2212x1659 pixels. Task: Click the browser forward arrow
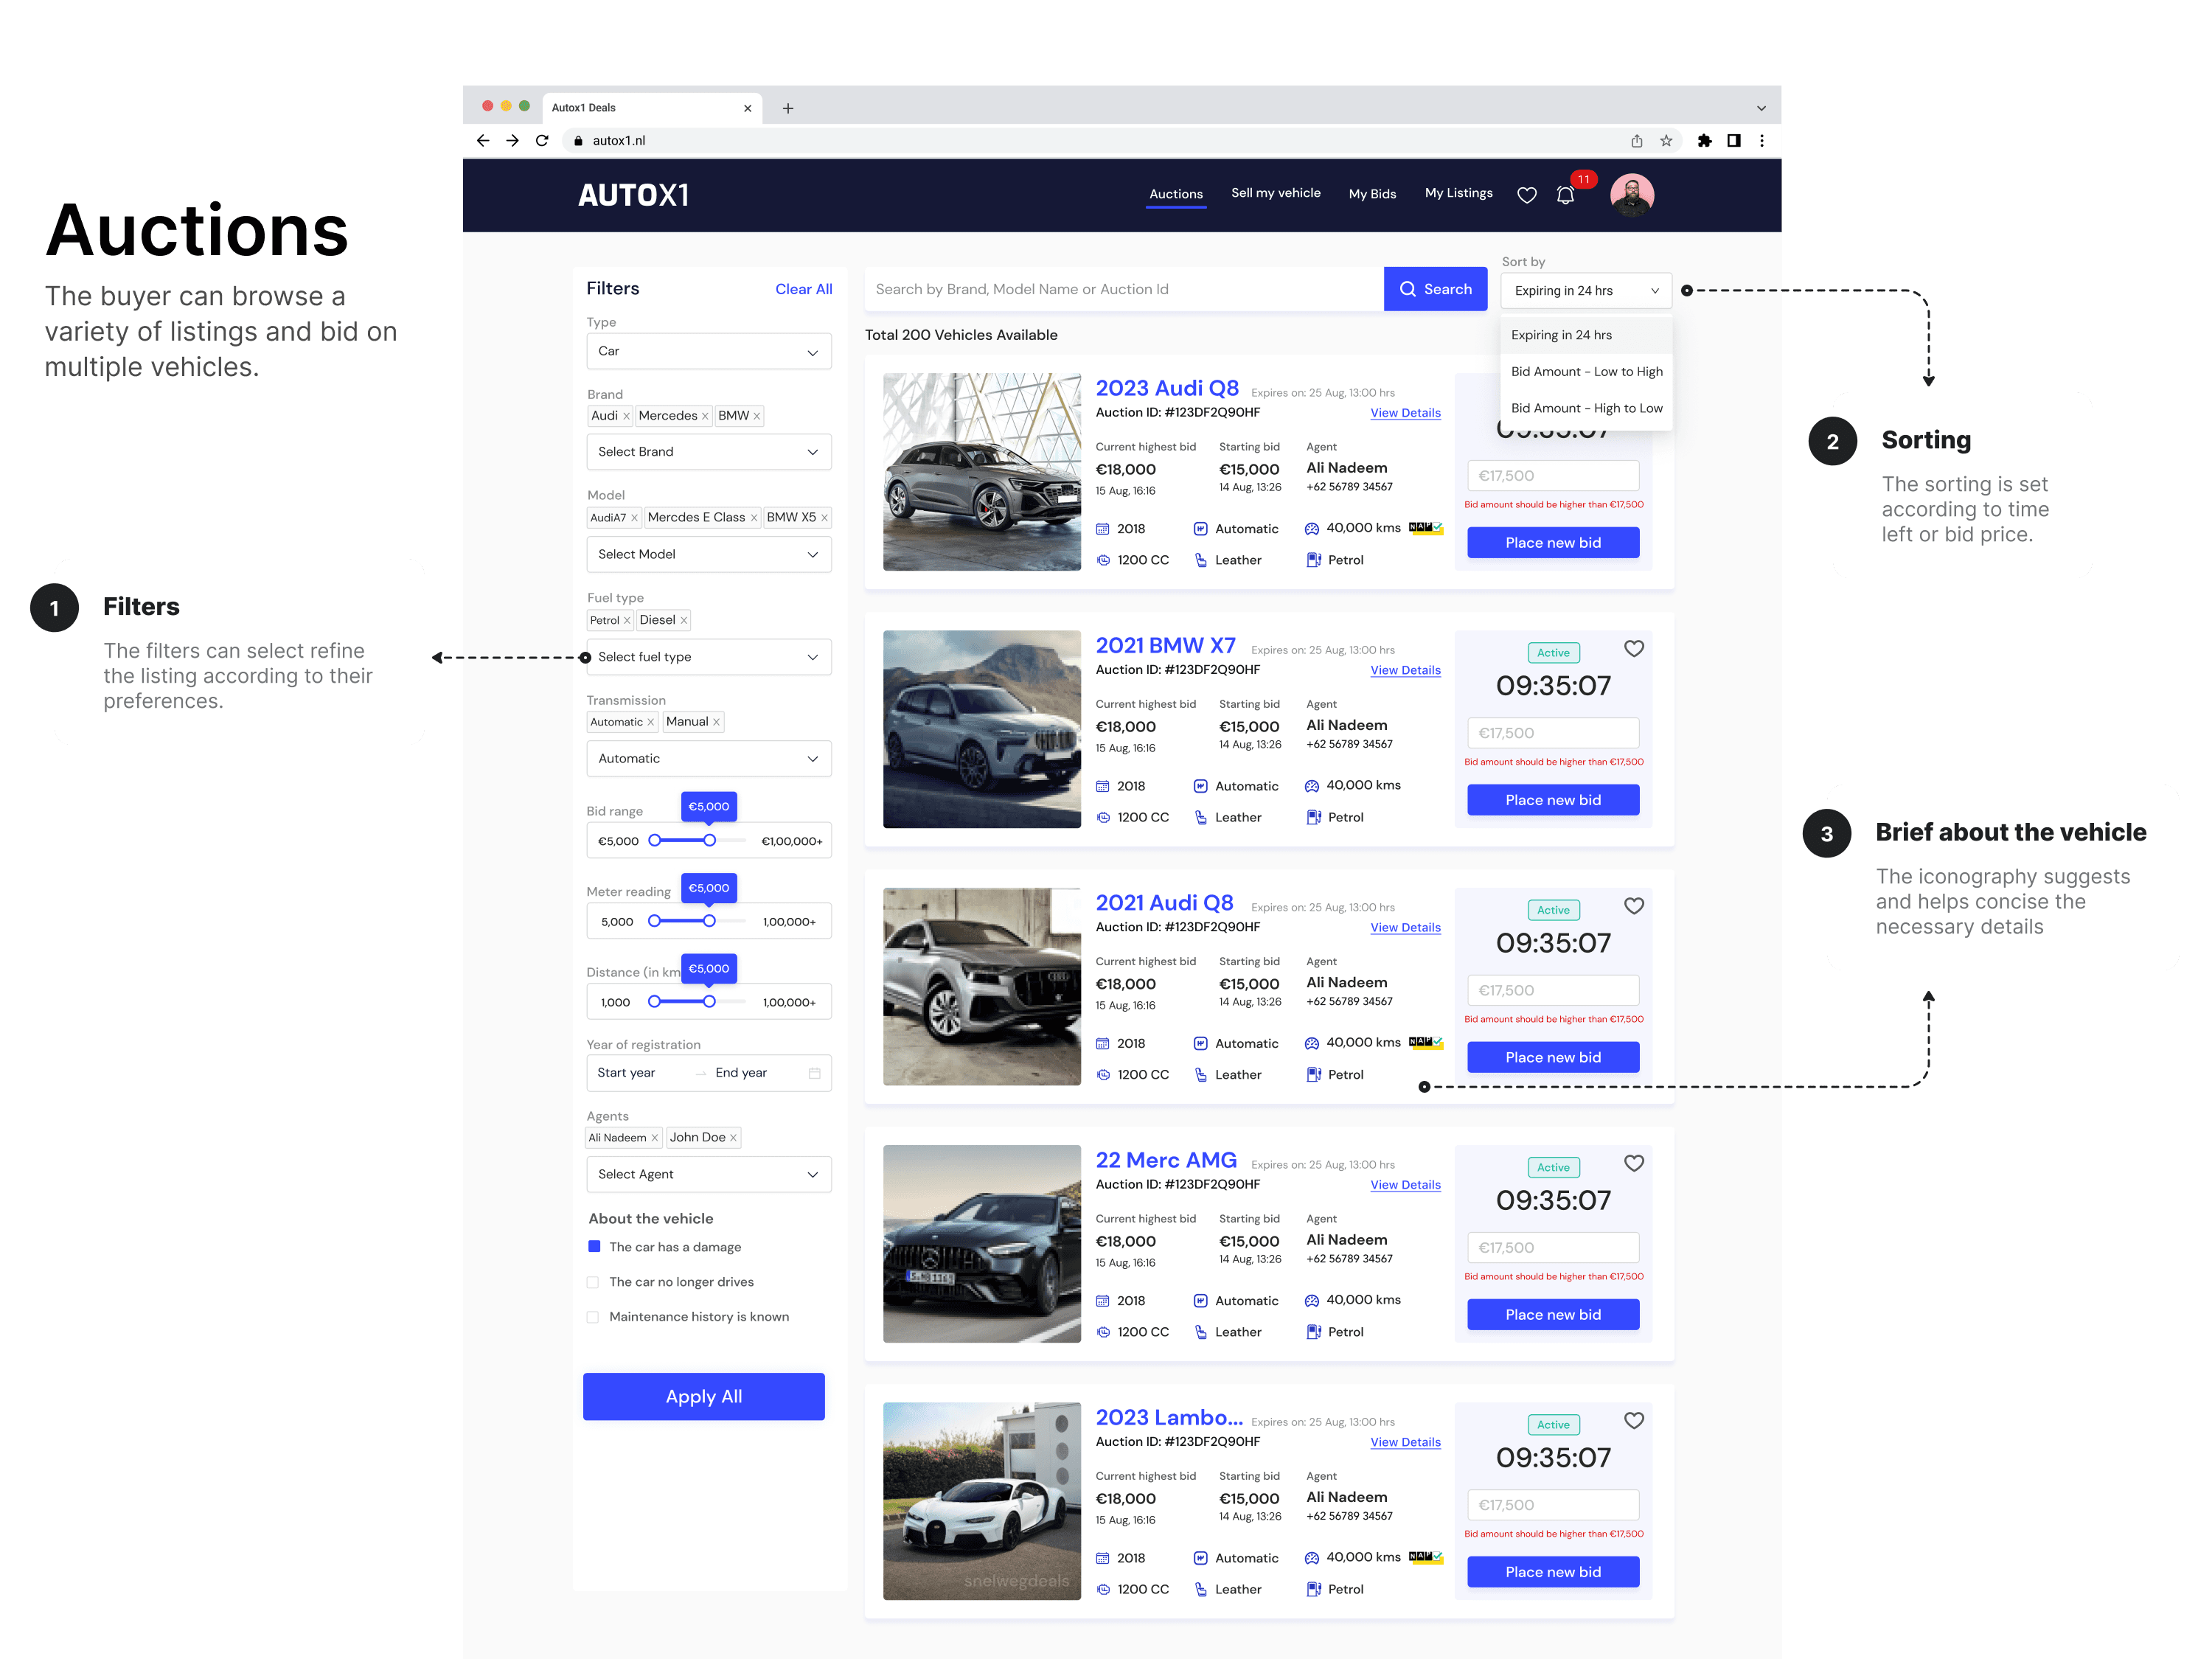(512, 141)
